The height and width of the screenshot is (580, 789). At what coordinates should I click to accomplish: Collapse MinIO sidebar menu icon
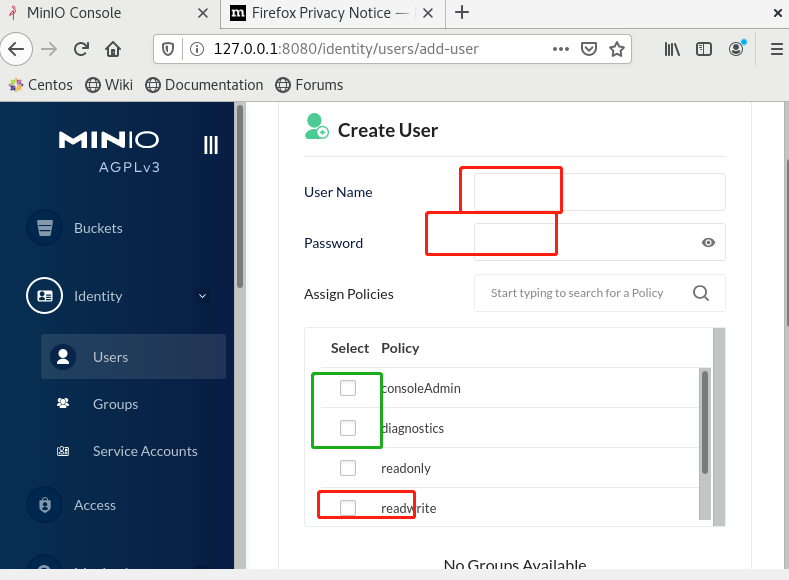tap(211, 145)
